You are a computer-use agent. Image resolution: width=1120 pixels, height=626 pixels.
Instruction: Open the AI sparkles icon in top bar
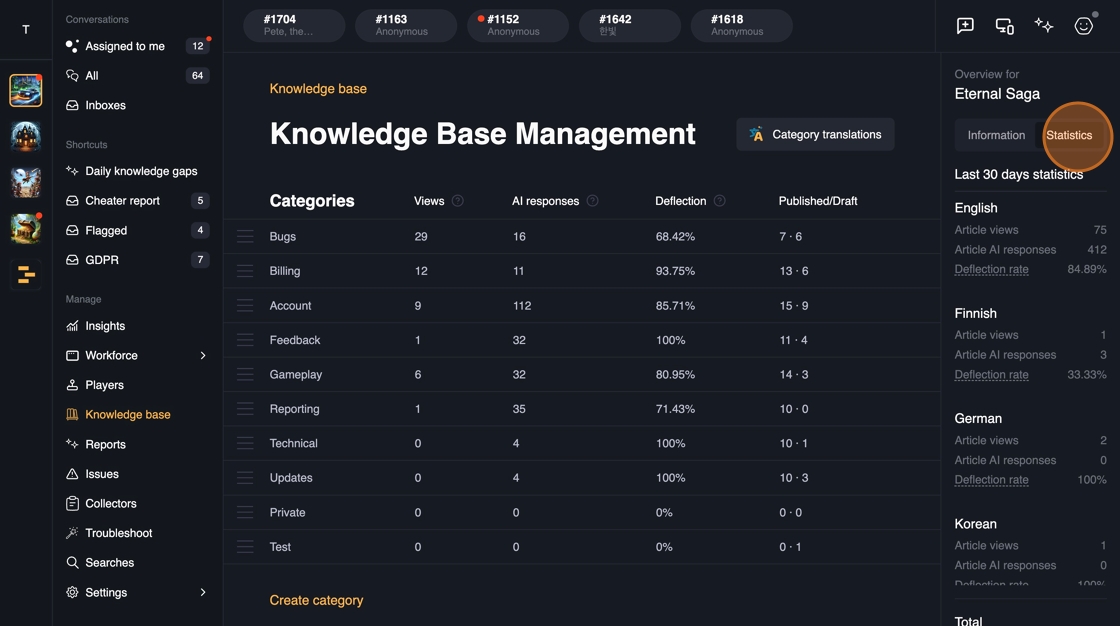(1044, 26)
